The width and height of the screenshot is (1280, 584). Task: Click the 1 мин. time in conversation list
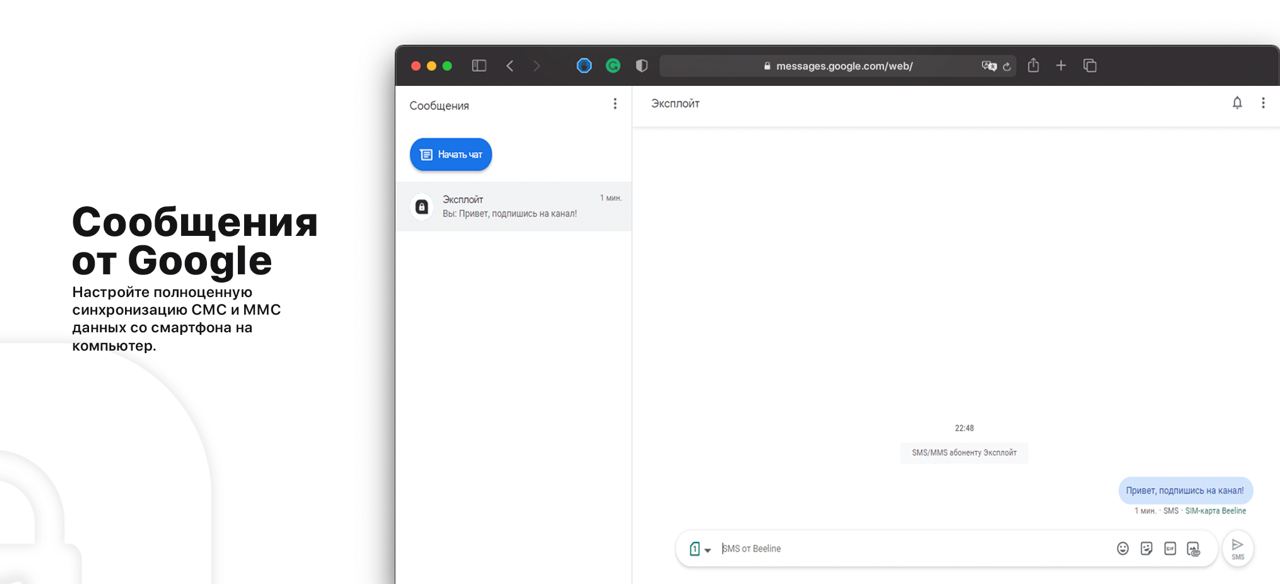(611, 198)
